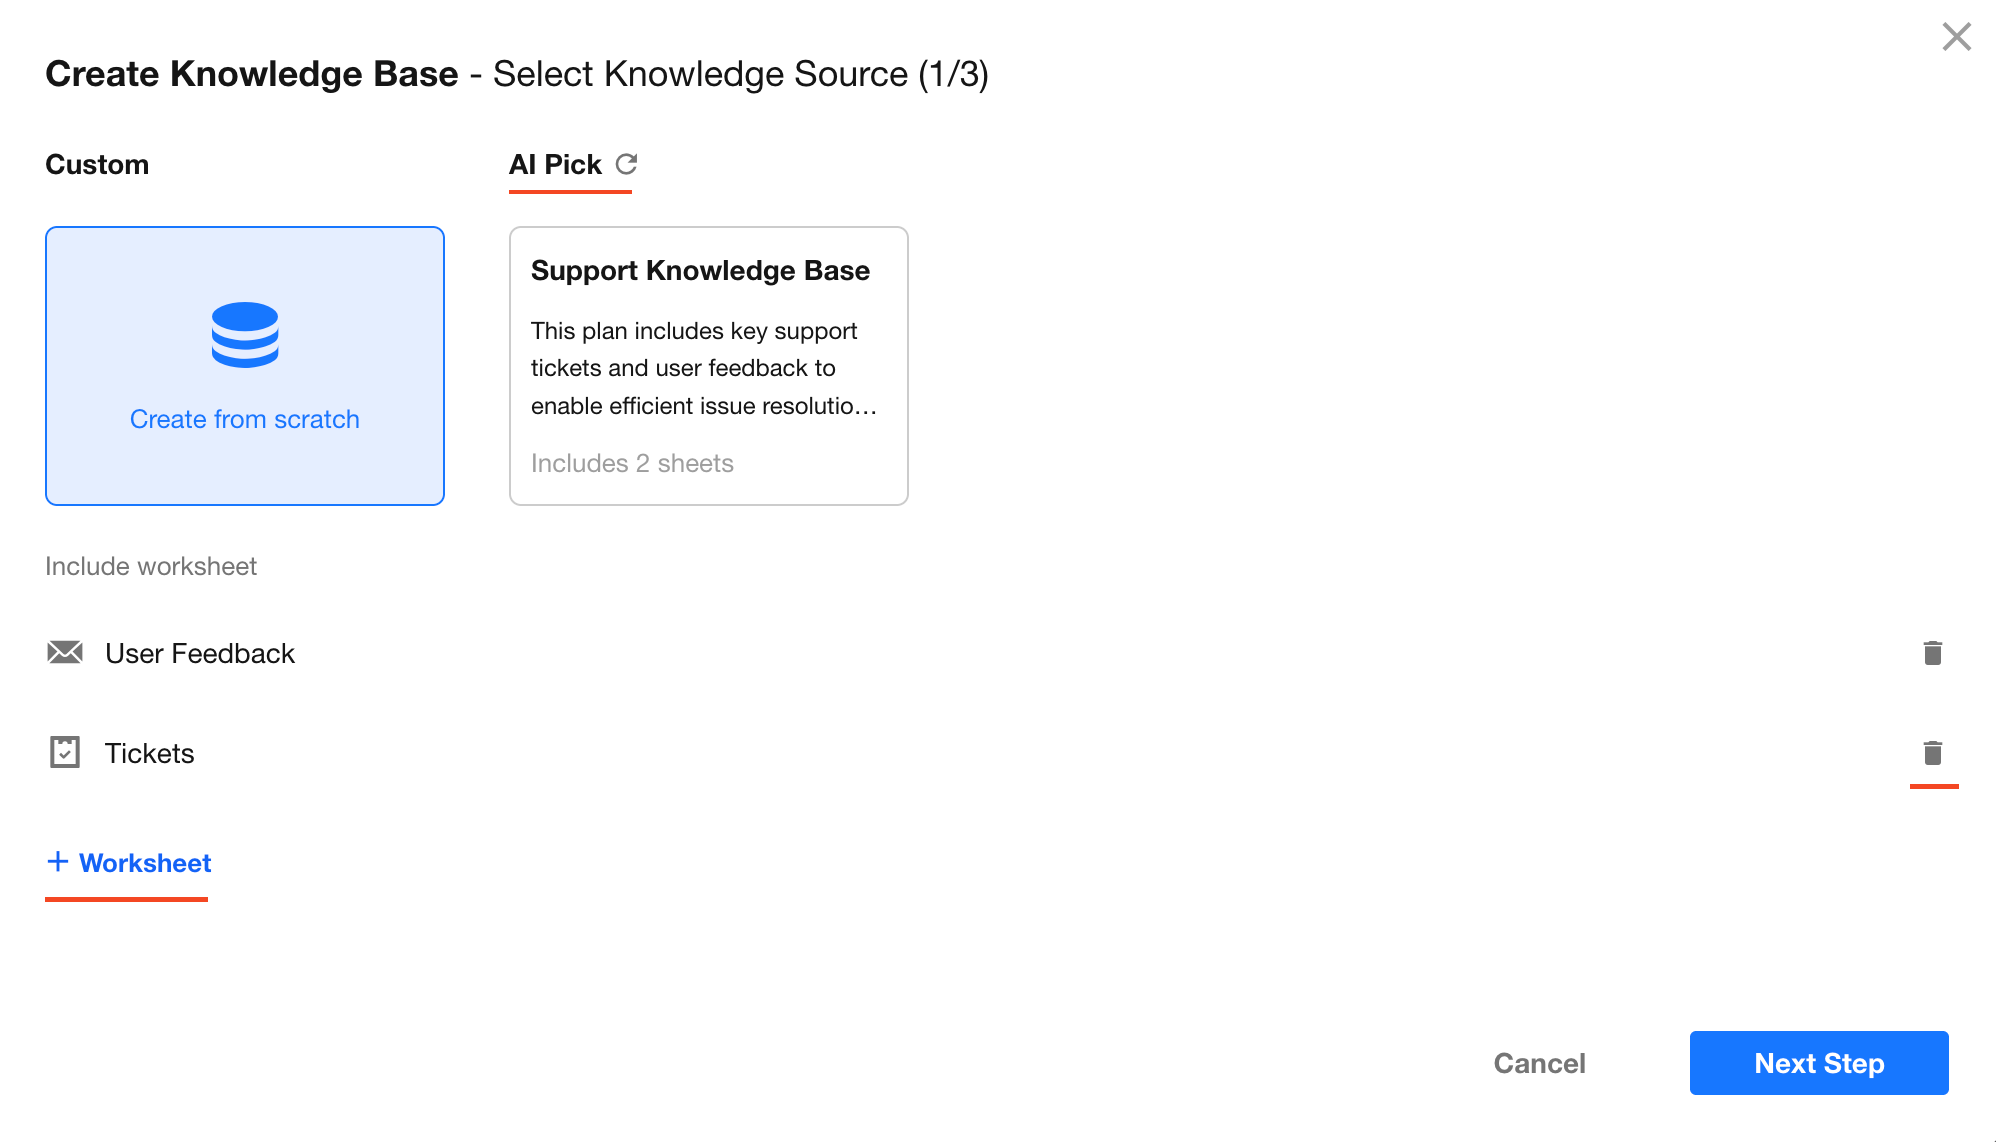Screen dimensions: 1996x1142
Task: Close the Create Knowledge Base dialog
Action: [1956, 37]
